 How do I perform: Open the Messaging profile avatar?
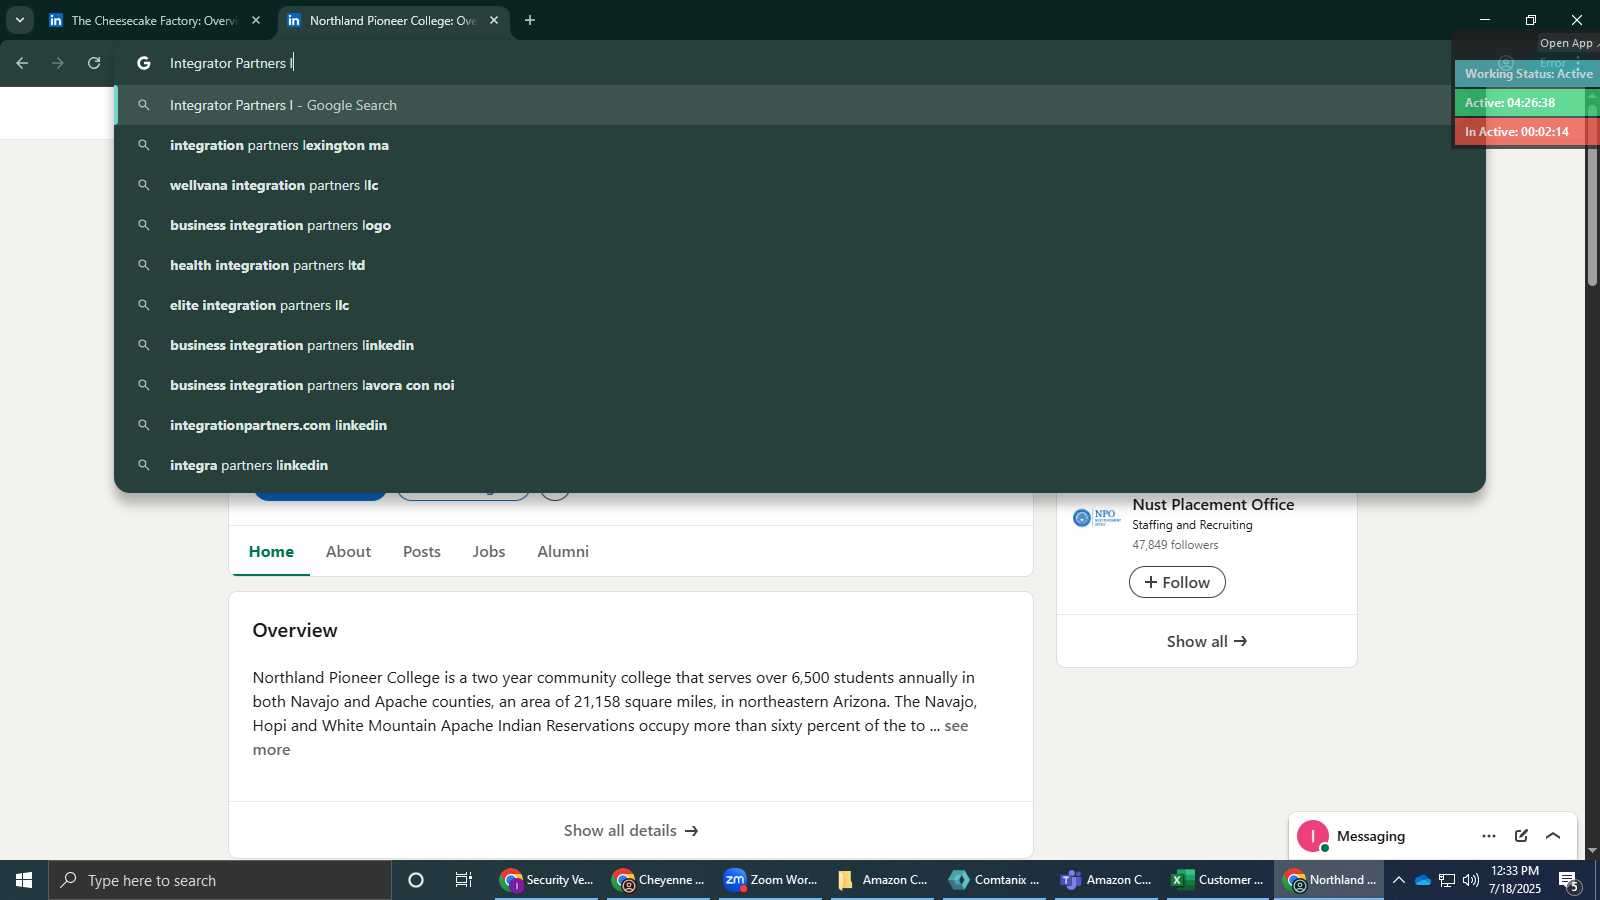click(x=1313, y=836)
